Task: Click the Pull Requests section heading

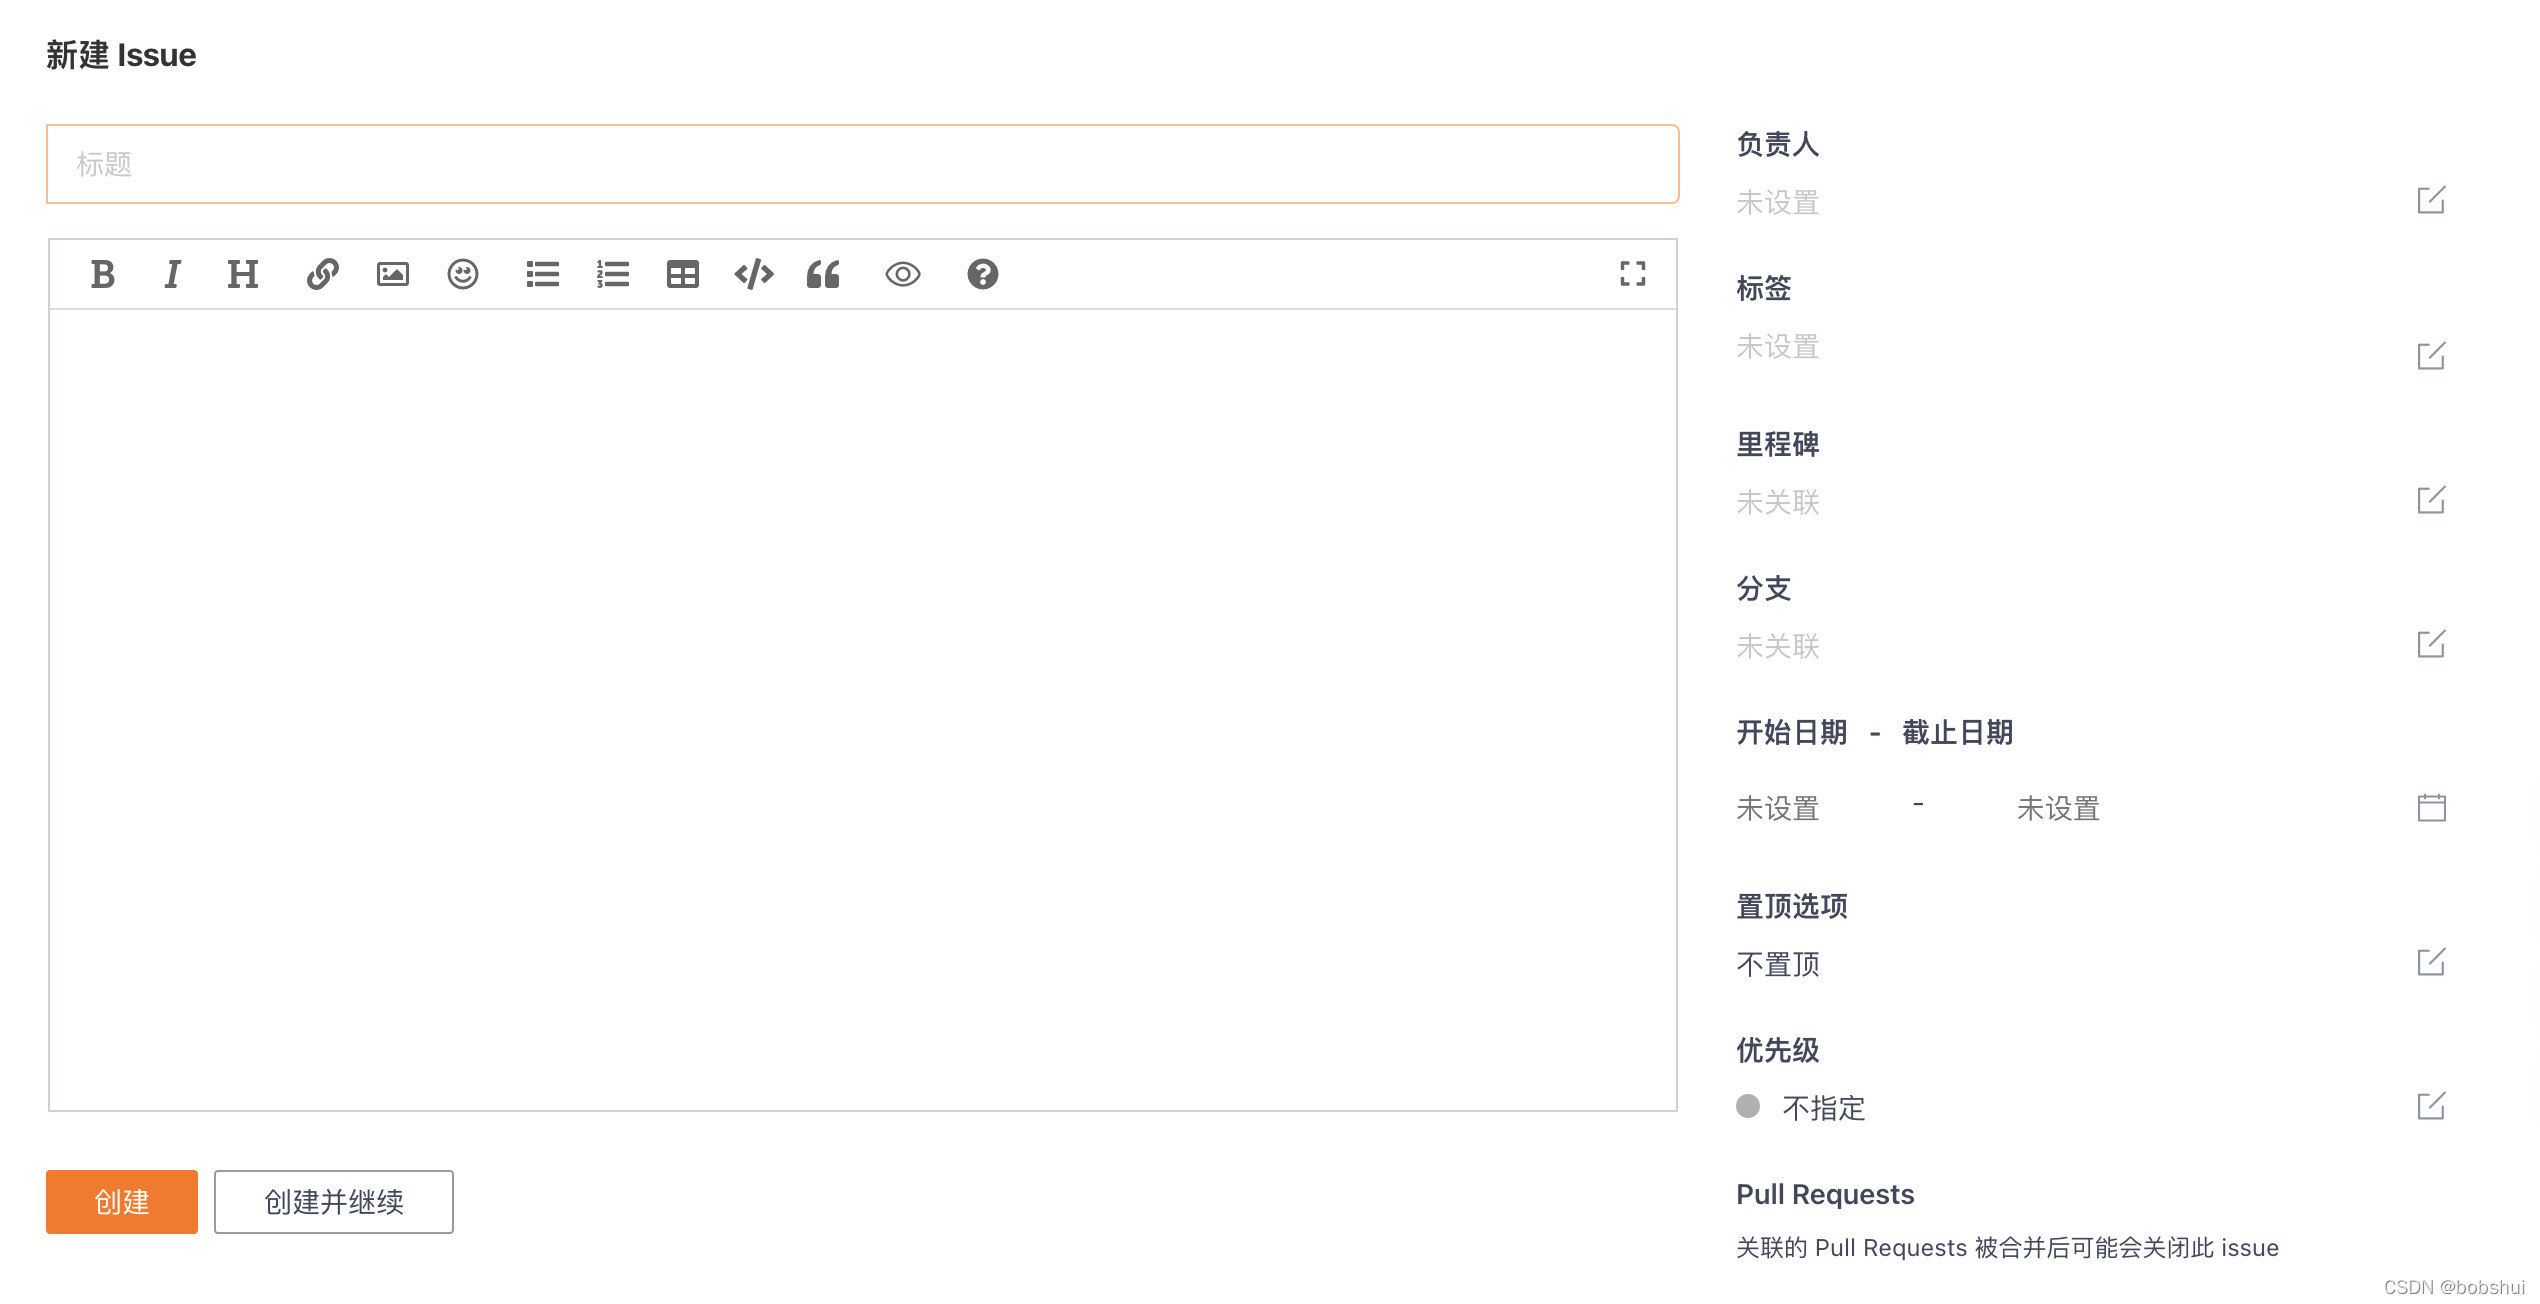Action: point(1825,1194)
